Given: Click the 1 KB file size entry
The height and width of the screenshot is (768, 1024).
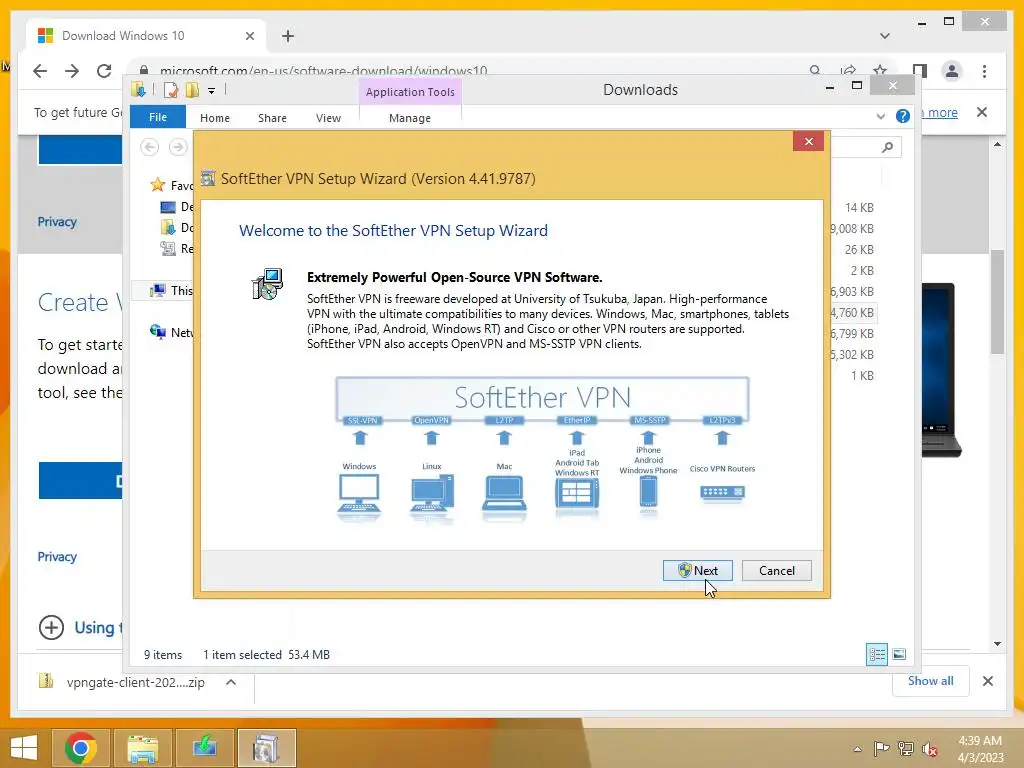Looking at the screenshot, I should tap(862, 376).
